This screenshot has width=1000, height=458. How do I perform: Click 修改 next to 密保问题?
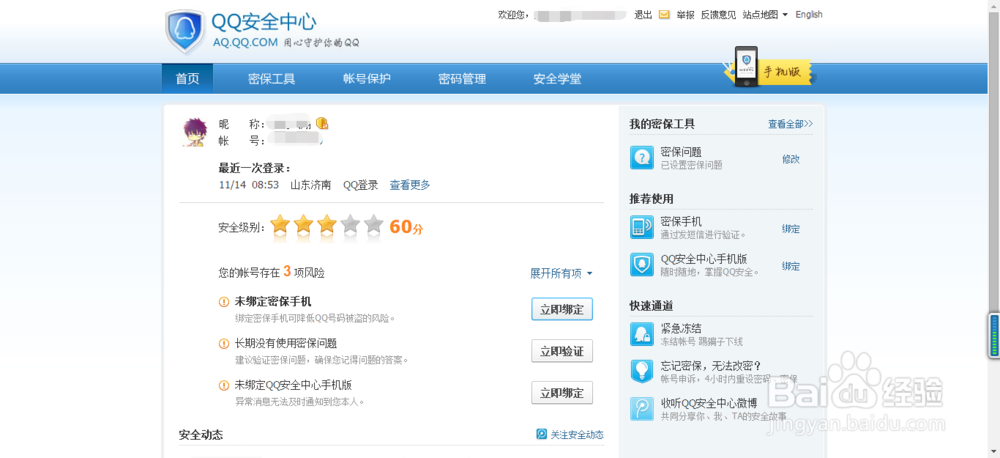[791, 159]
